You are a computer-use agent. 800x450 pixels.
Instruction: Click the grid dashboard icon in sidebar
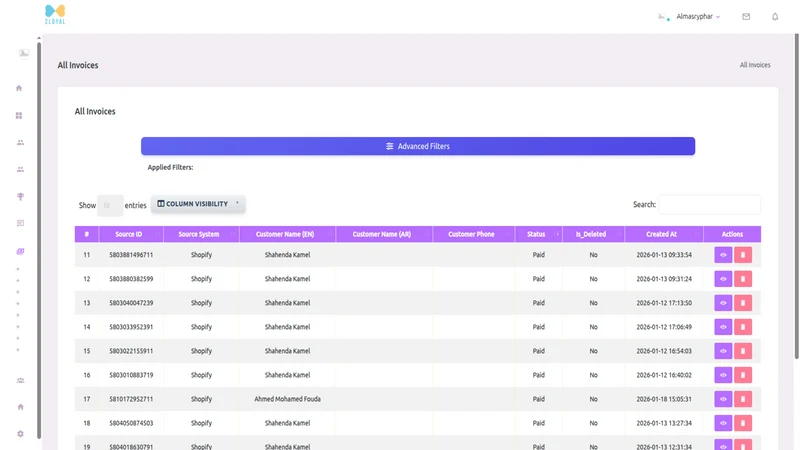point(19,116)
